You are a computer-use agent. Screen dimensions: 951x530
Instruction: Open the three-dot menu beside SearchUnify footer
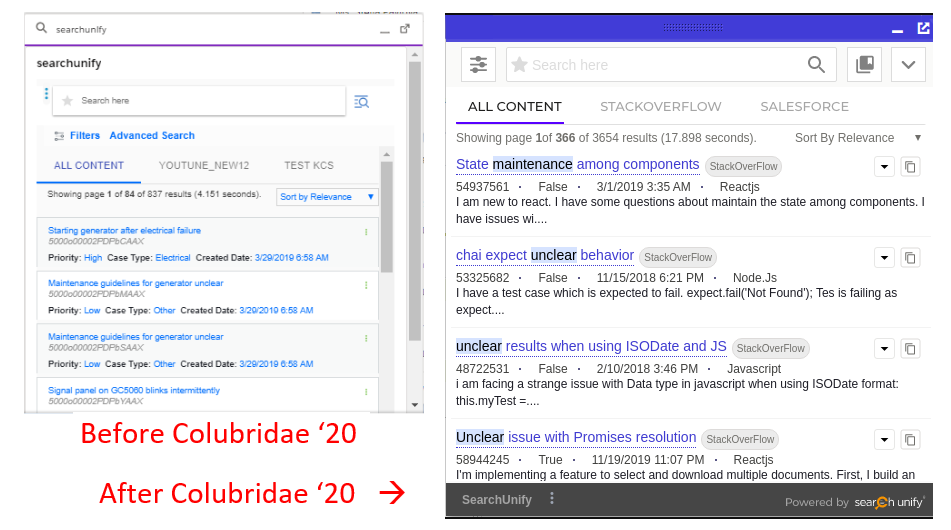tap(551, 498)
